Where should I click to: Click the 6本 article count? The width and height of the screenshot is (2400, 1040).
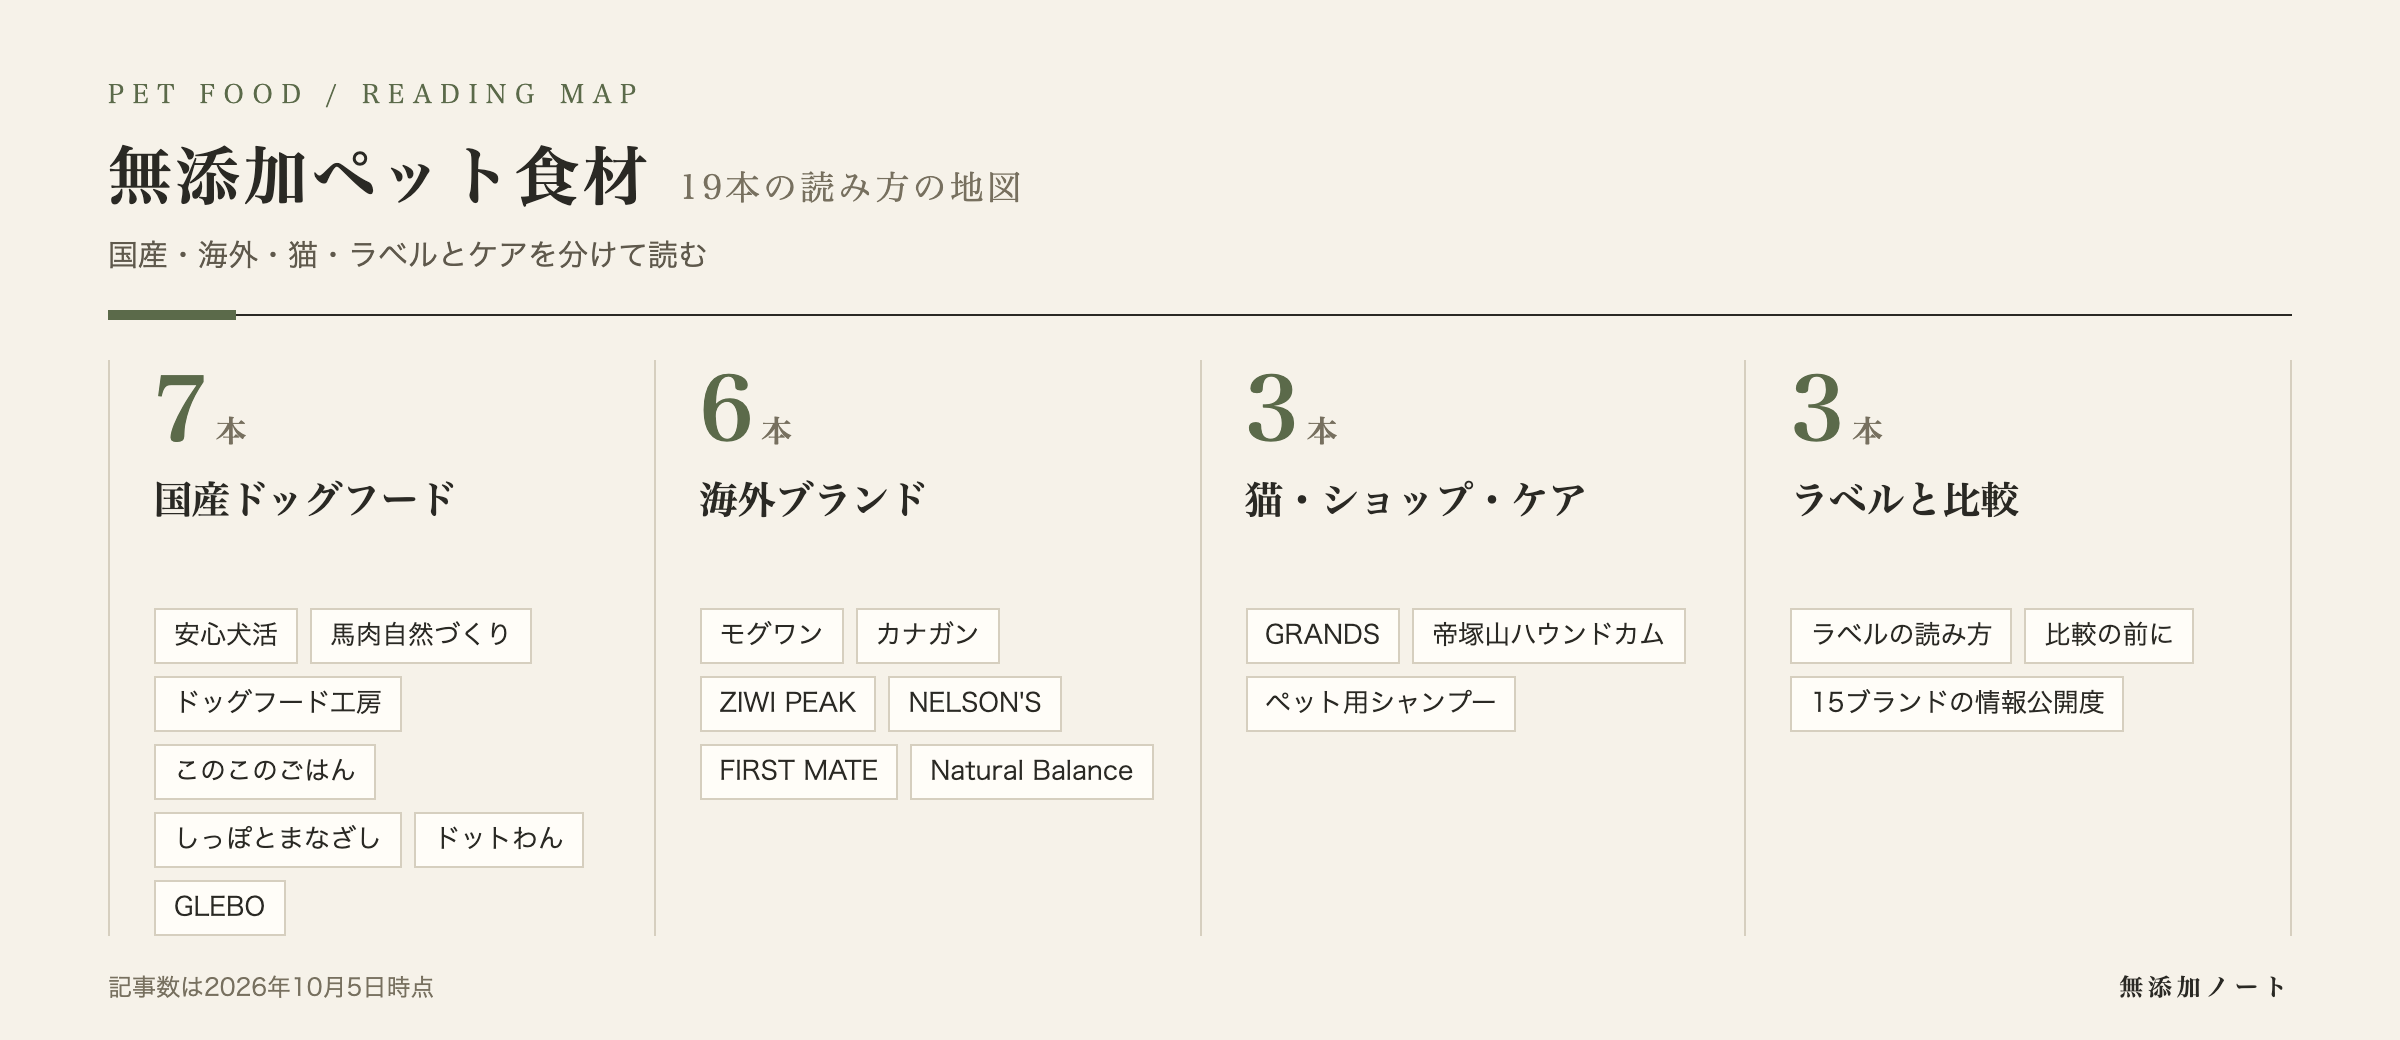(x=746, y=408)
